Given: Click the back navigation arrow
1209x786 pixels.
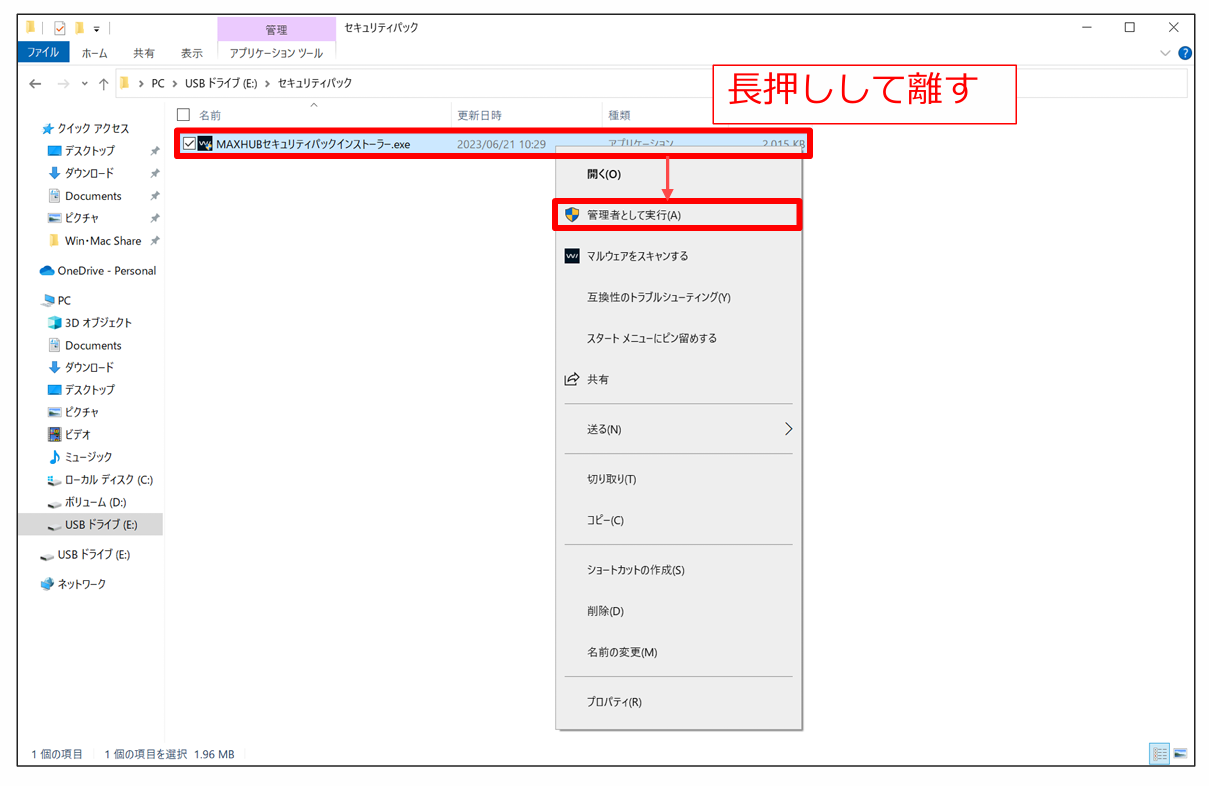Looking at the screenshot, I should point(36,83).
